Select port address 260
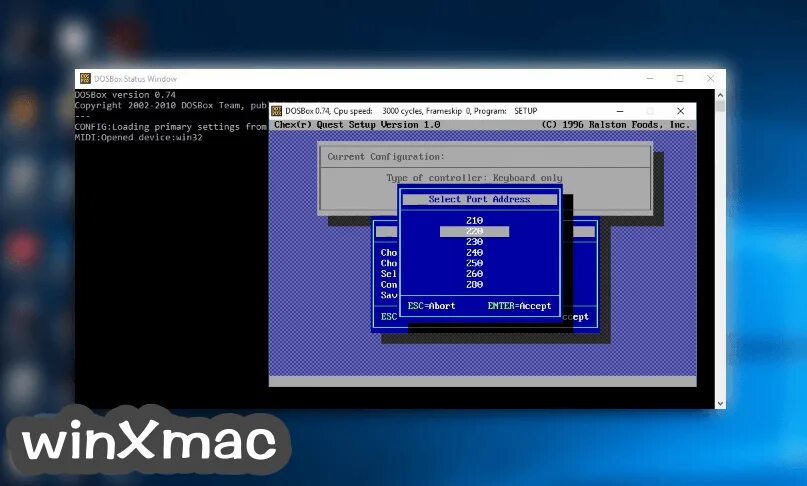807x486 pixels. coord(474,274)
